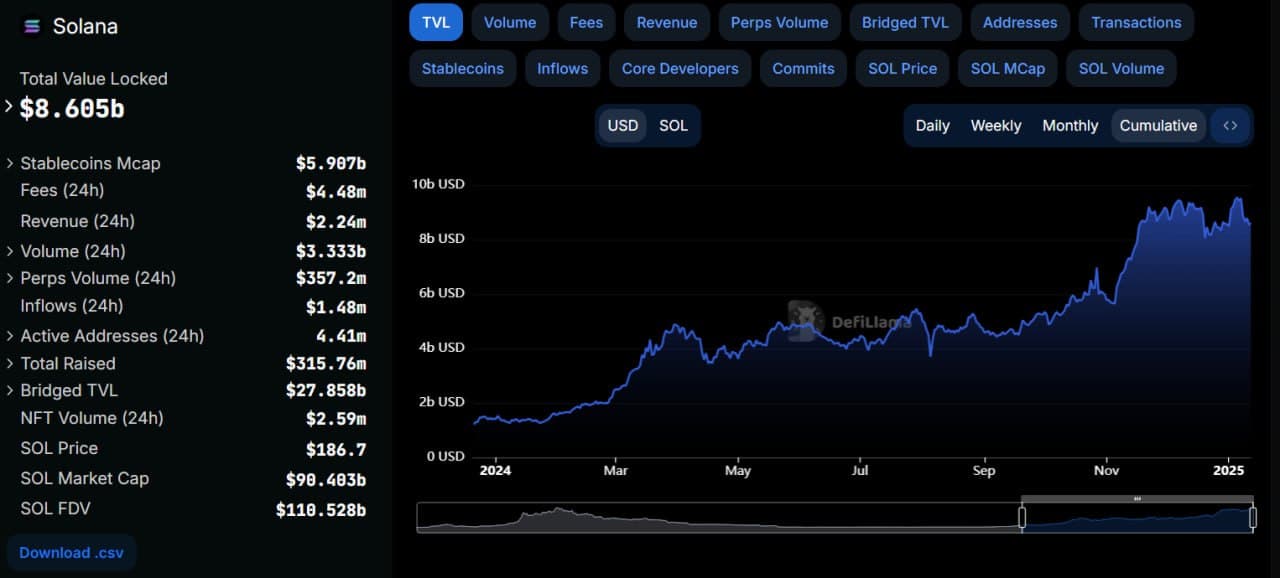Viewport: 1280px width, 578px height.
Task: Enable the Commits chart metric
Action: tap(803, 68)
